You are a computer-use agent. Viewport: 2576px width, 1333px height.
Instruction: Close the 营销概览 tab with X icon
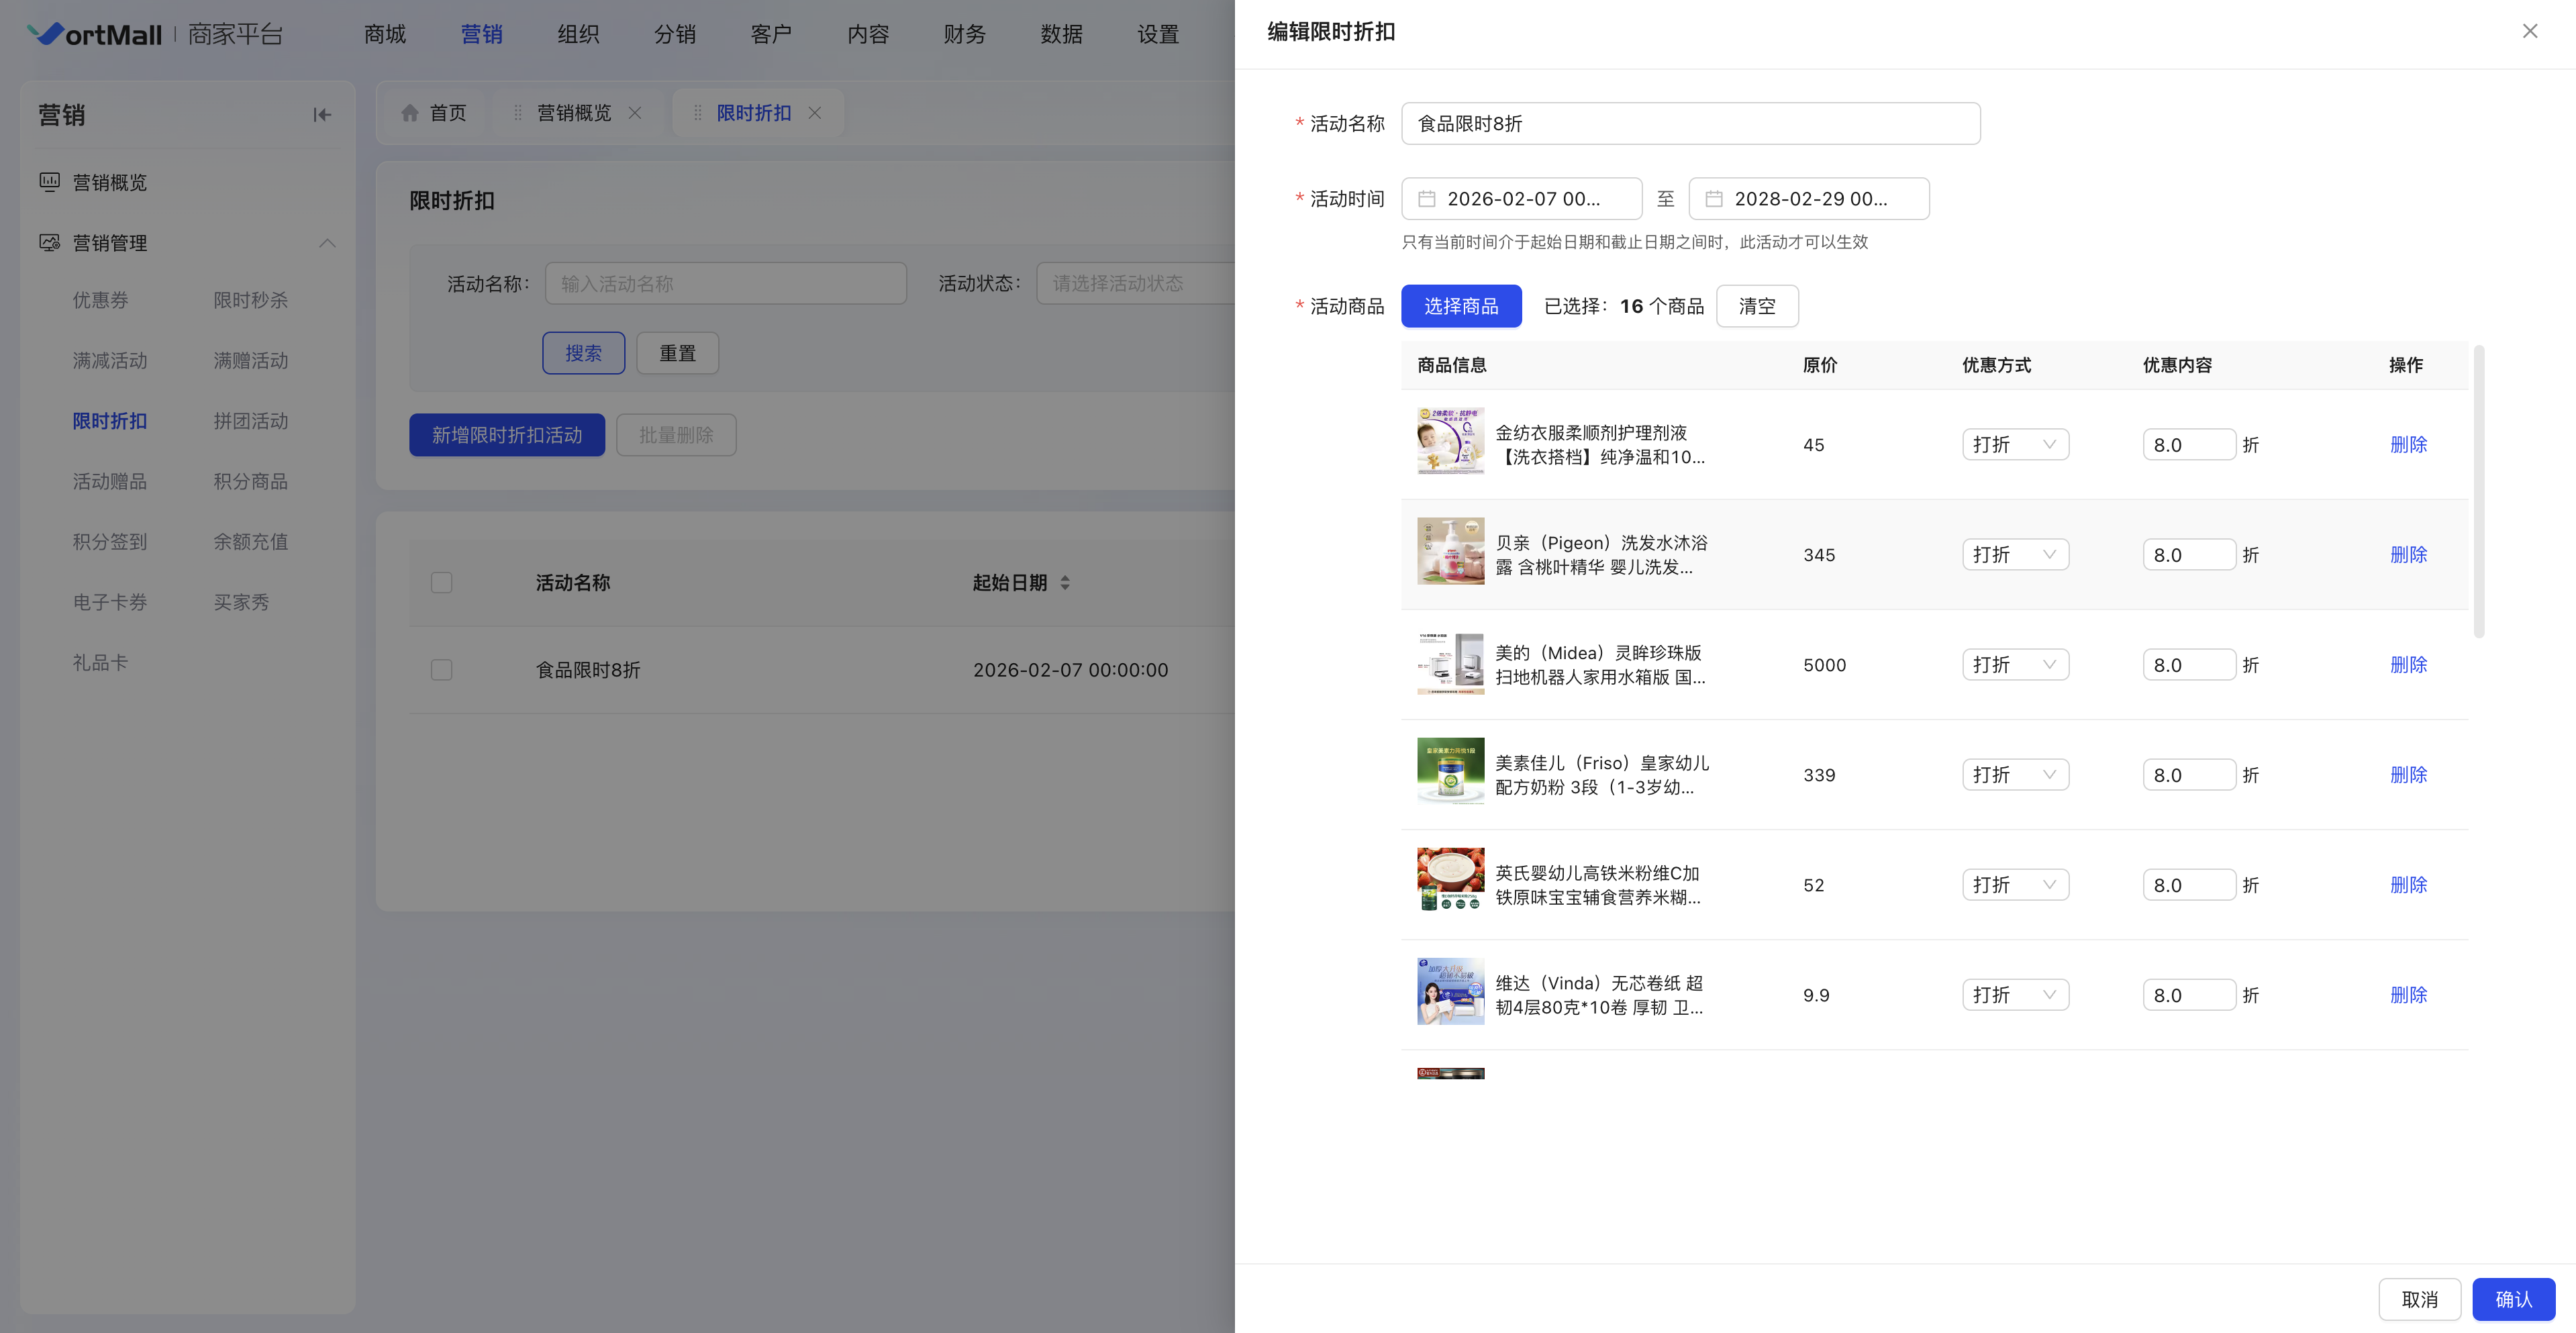tap(635, 113)
